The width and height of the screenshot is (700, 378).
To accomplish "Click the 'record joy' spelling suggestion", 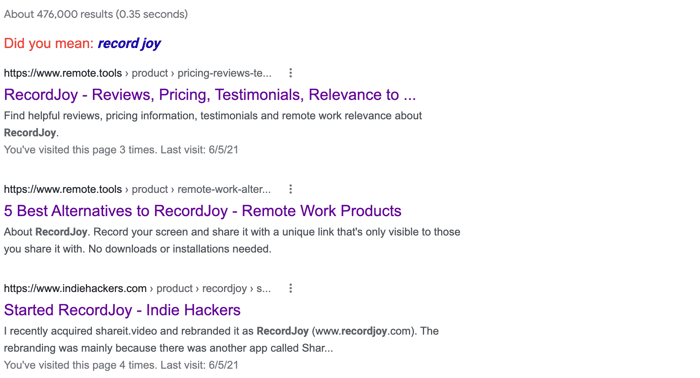I will pos(129,43).
